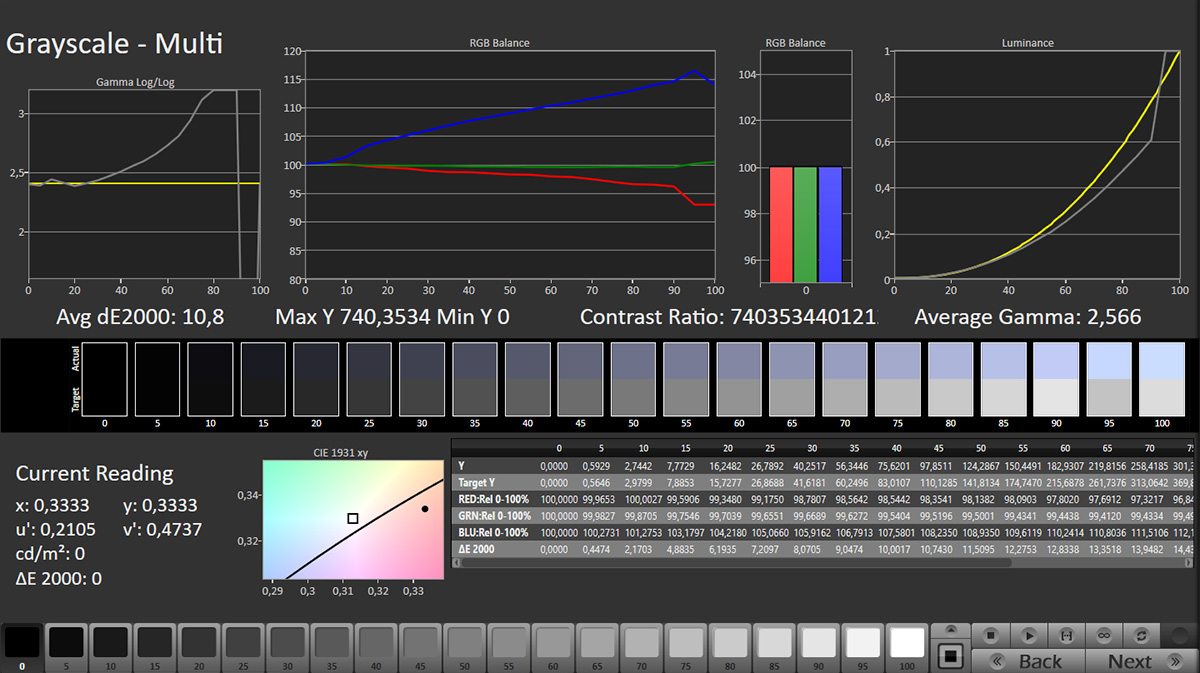Select the 40 grayscale level swatch in bottom strip
This screenshot has width=1200, height=673.
[374, 647]
